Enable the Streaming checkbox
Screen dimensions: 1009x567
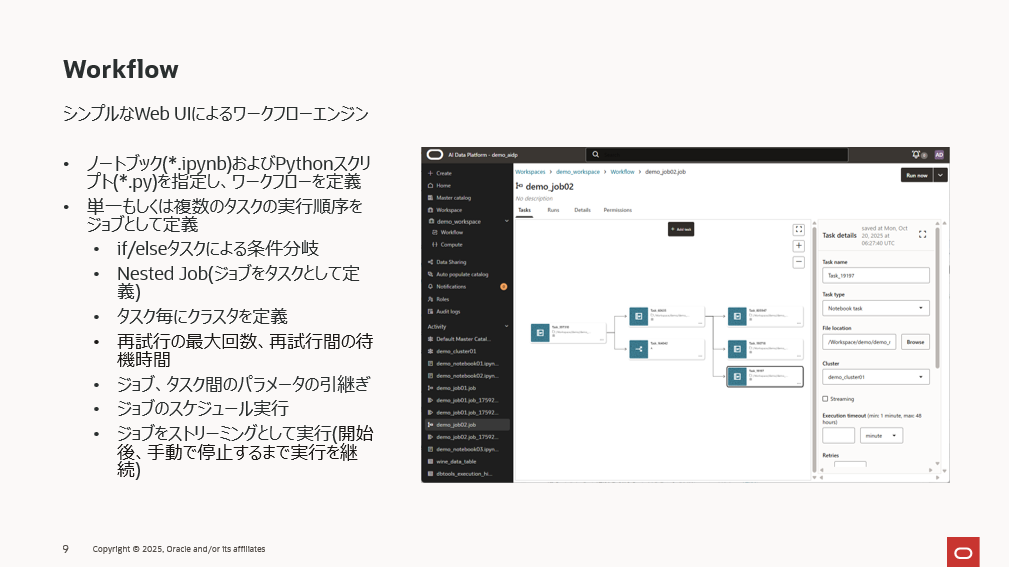pyautogui.click(x=825, y=399)
